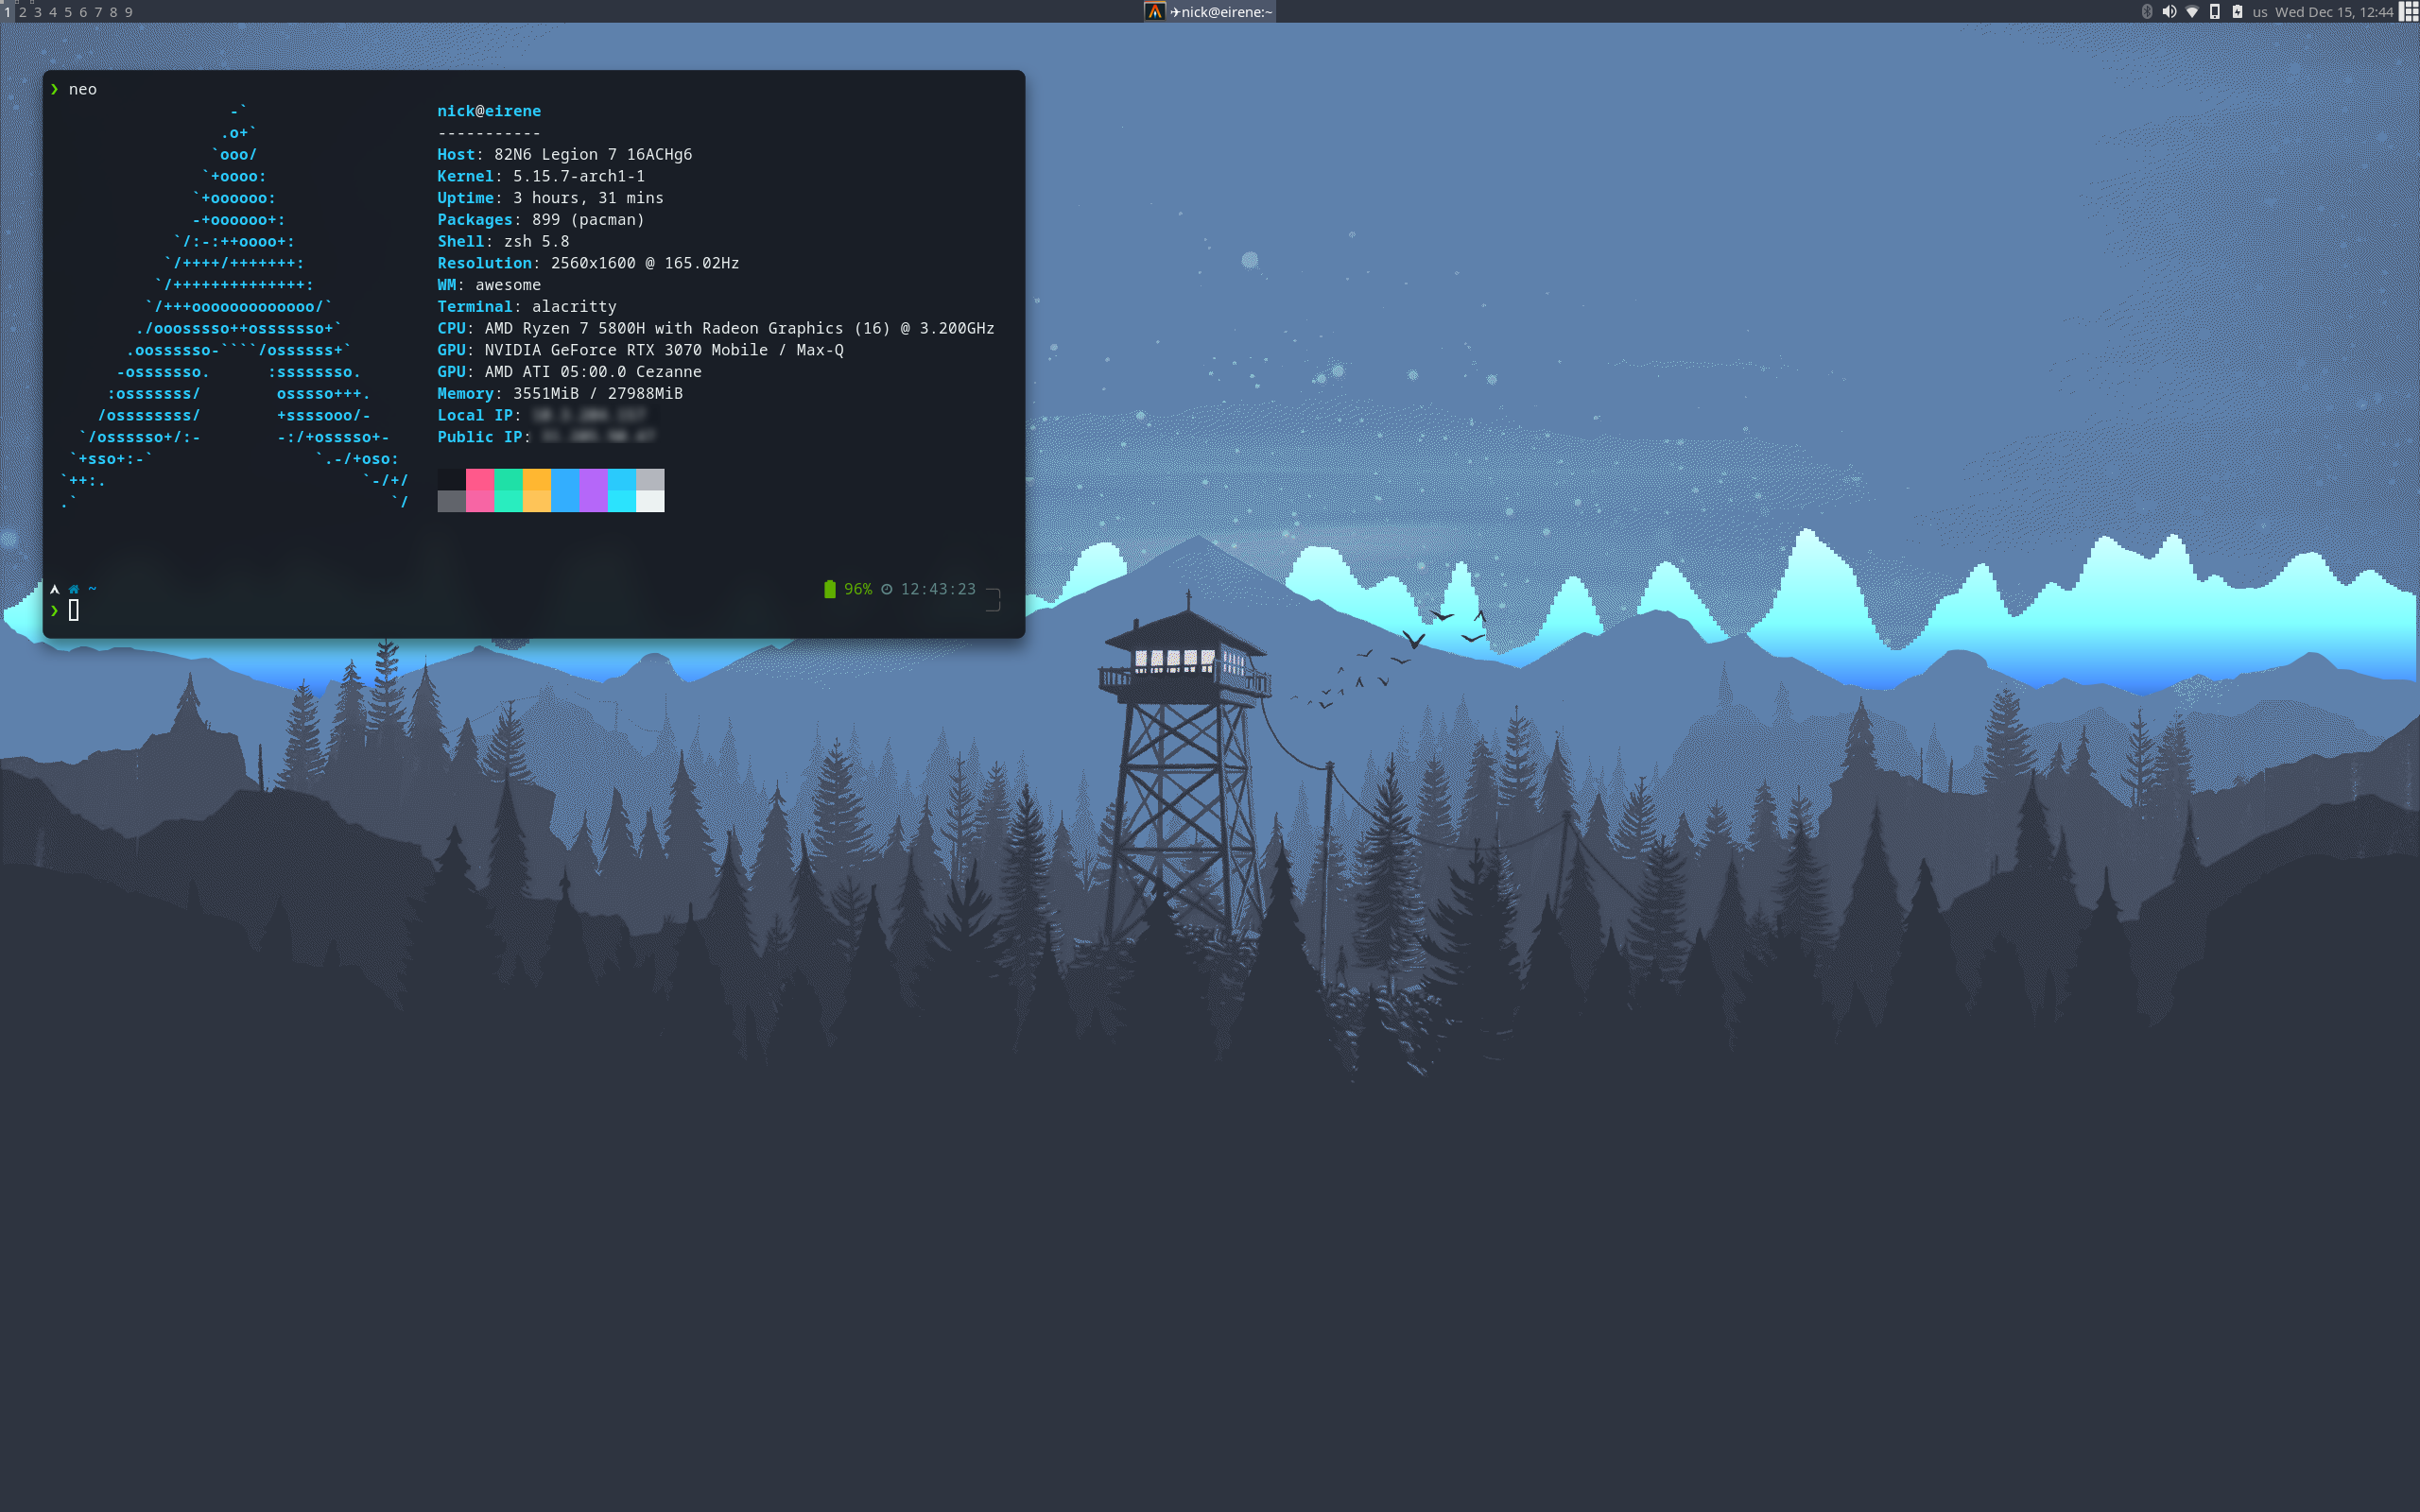This screenshot has height=1512, width=2420.
Task: Click the phone device tray icon
Action: click(x=2215, y=12)
